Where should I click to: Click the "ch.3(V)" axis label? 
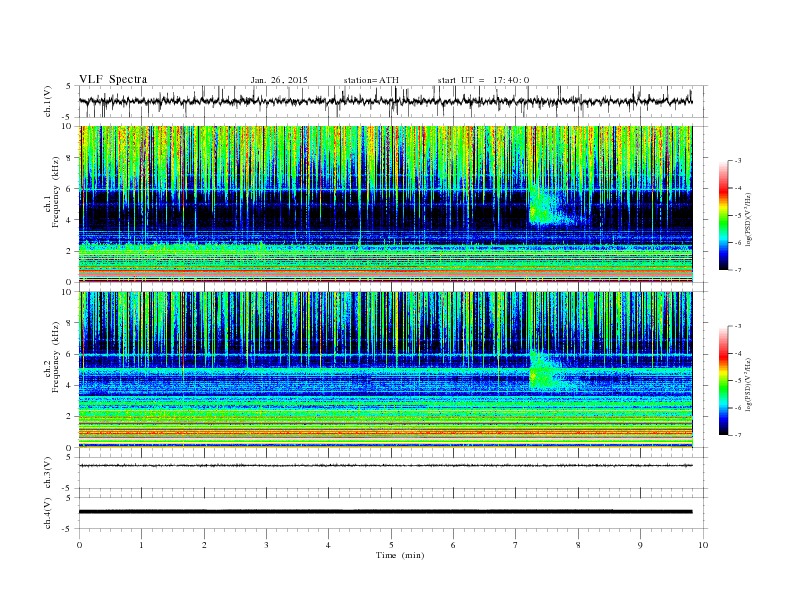47,473
